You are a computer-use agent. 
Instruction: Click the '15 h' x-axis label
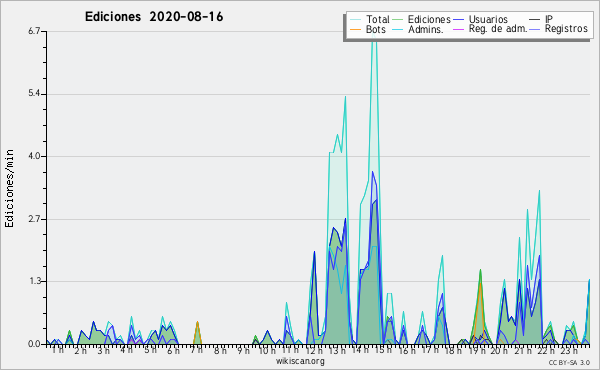(383, 350)
